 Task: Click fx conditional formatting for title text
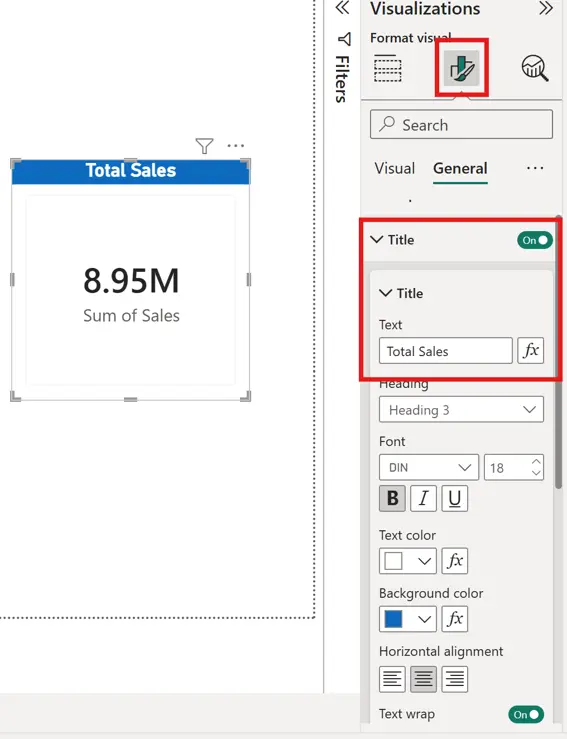coord(531,350)
